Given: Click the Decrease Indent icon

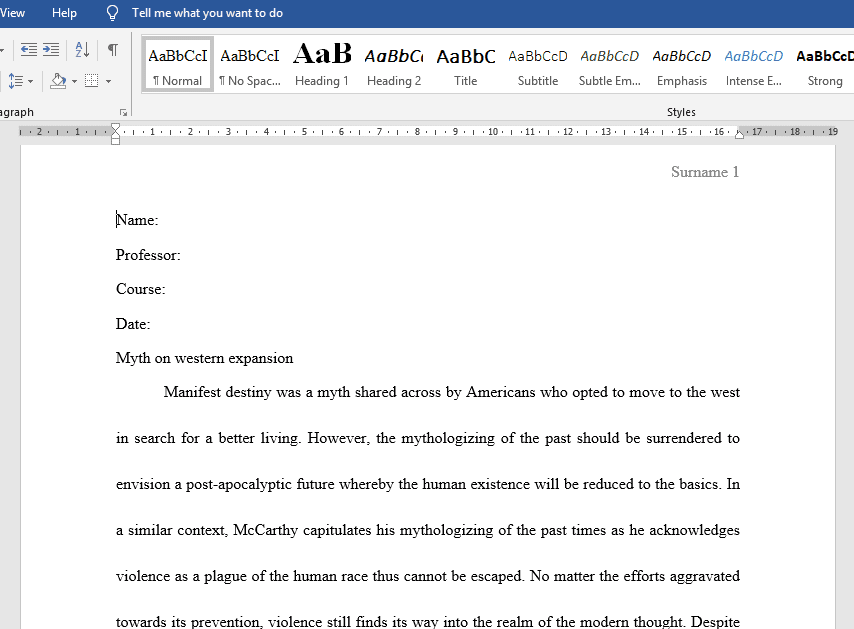Looking at the screenshot, I should 28,50.
